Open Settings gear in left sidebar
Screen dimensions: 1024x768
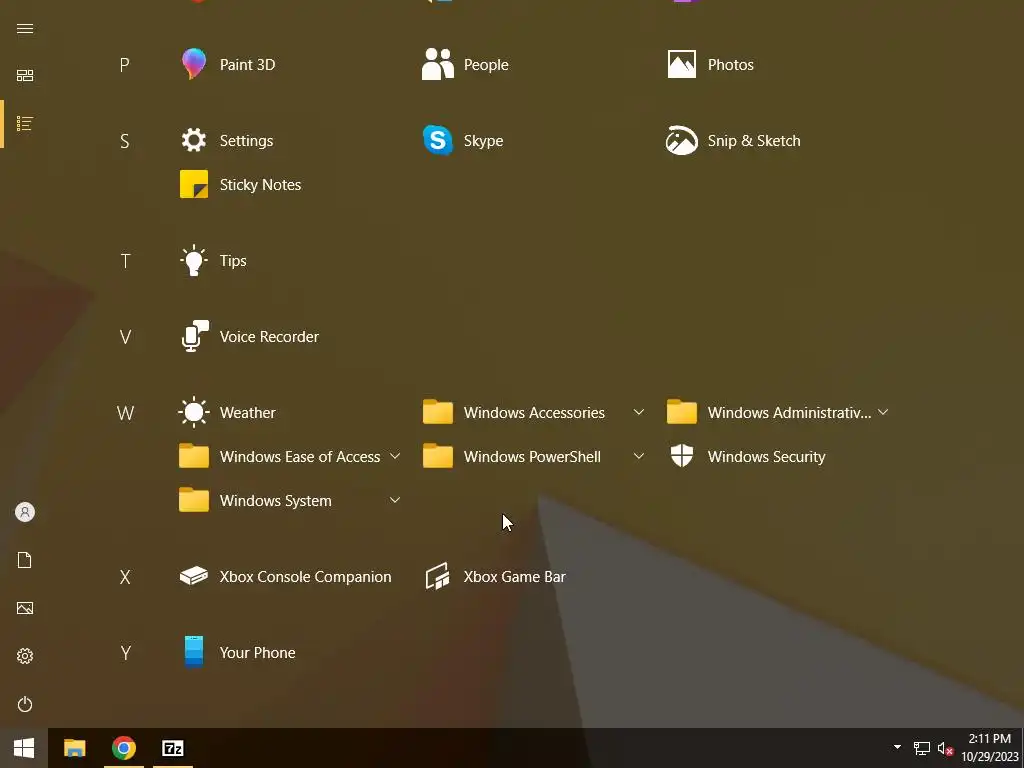click(x=25, y=656)
